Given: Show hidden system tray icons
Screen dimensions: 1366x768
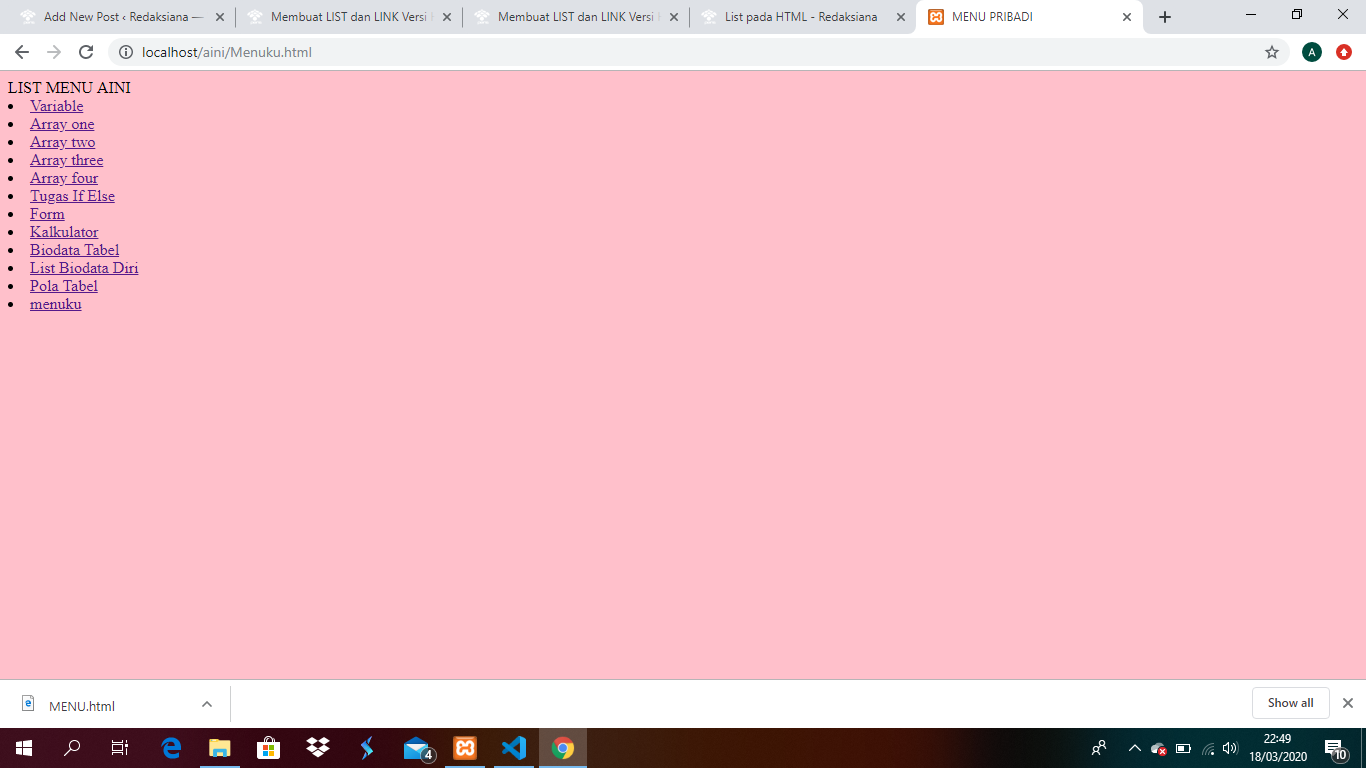Looking at the screenshot, I should point(1134,748).
